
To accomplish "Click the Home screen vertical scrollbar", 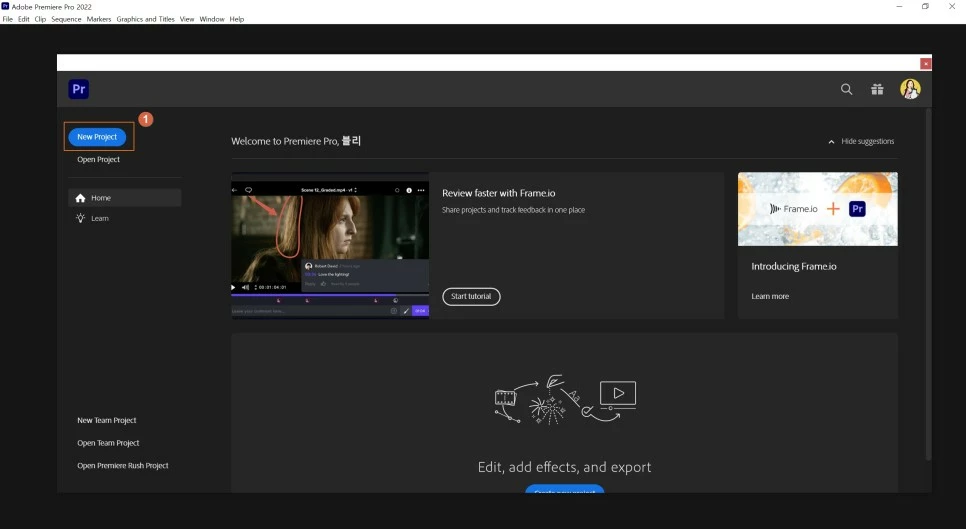I will (x=928, y=284).
